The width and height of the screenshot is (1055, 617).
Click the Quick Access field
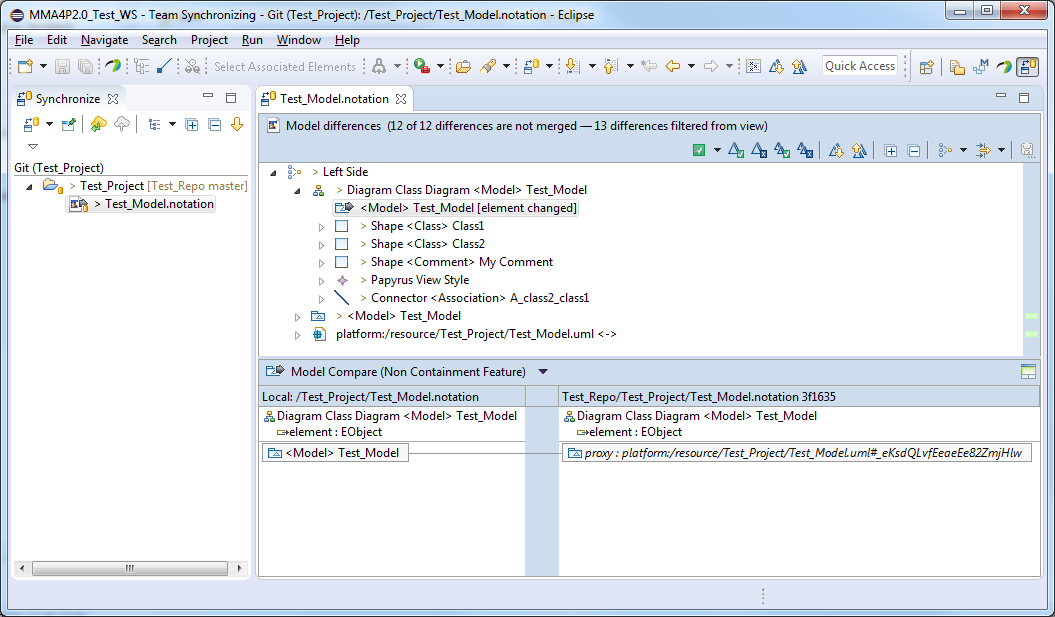point(860,66)
